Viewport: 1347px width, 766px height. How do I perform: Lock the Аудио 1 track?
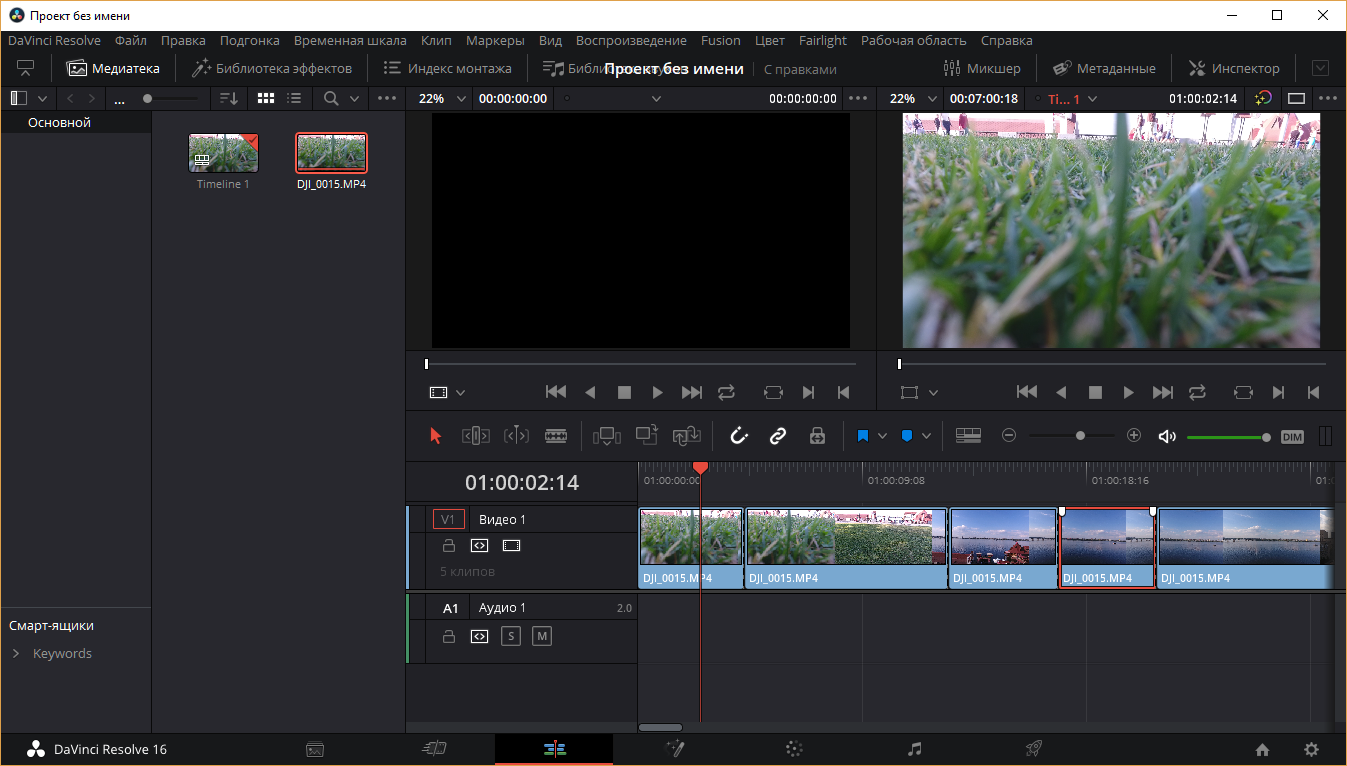pyautogui.click(x=449, y=636)
